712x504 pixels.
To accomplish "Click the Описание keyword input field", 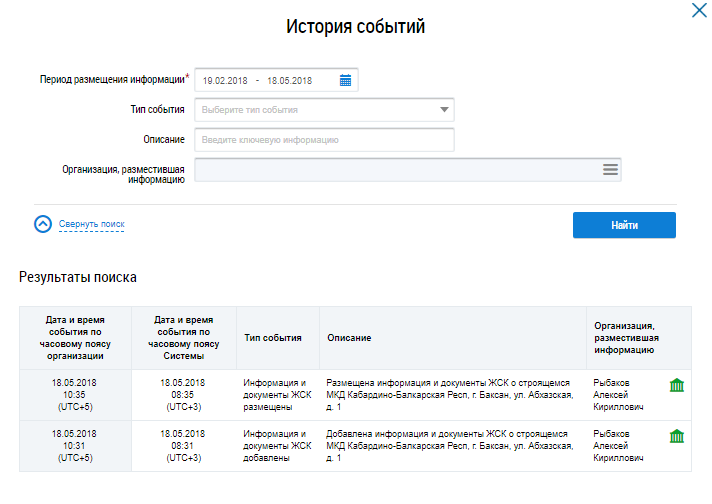I will point(324,140).
